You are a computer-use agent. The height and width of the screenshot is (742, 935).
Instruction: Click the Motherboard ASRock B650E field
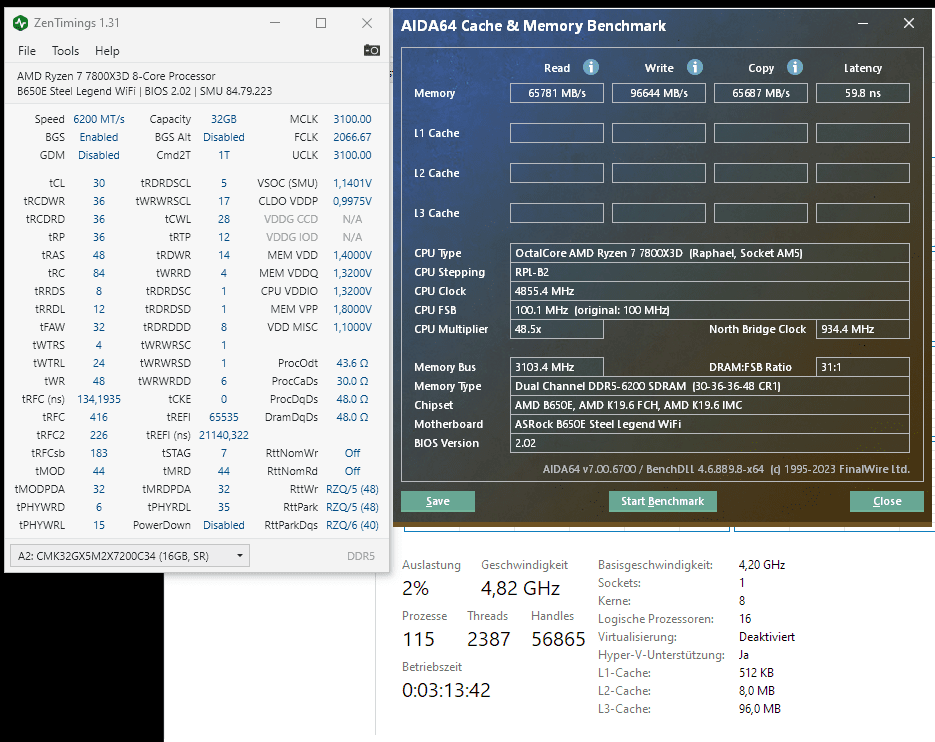[x=710, y=424]
